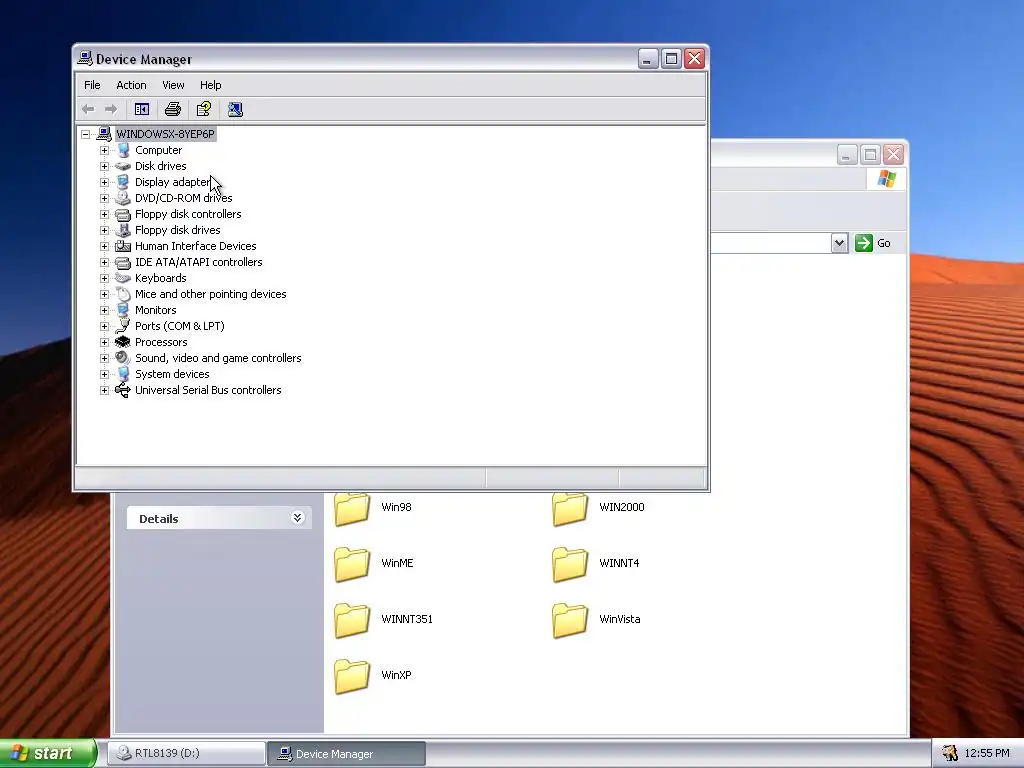Expand the Monitors node
Viewport: 1024px width, 768px height.
point(104,310)
